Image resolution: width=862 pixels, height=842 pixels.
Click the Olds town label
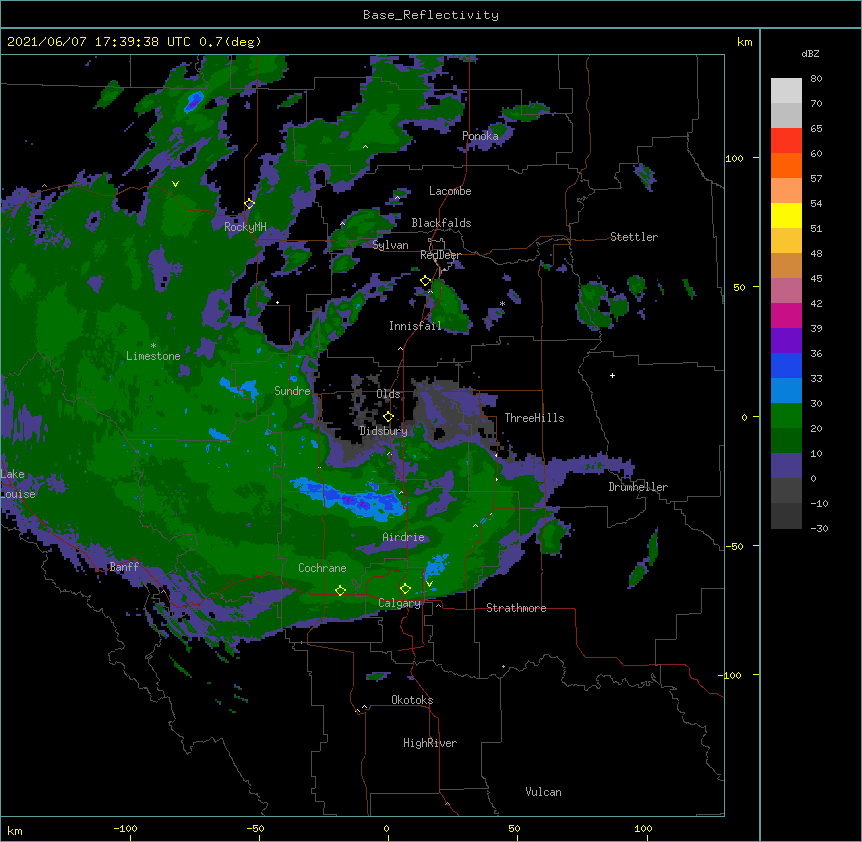[x=388, y=394]
